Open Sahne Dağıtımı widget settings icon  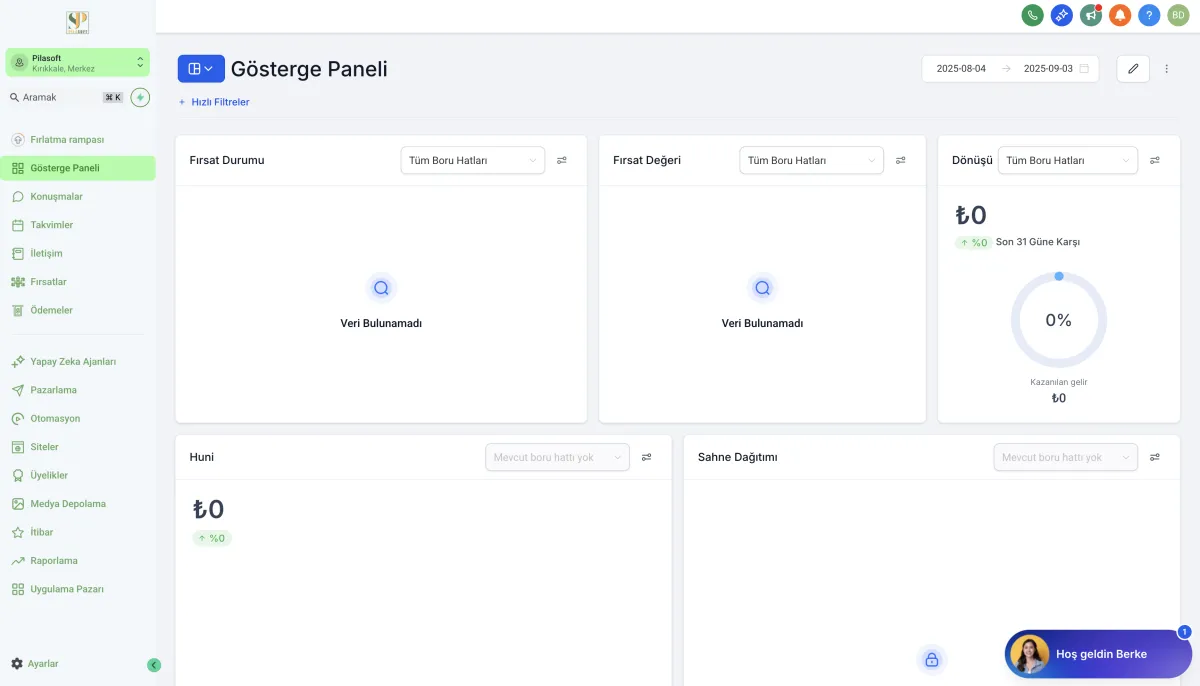pos(1155,457)
